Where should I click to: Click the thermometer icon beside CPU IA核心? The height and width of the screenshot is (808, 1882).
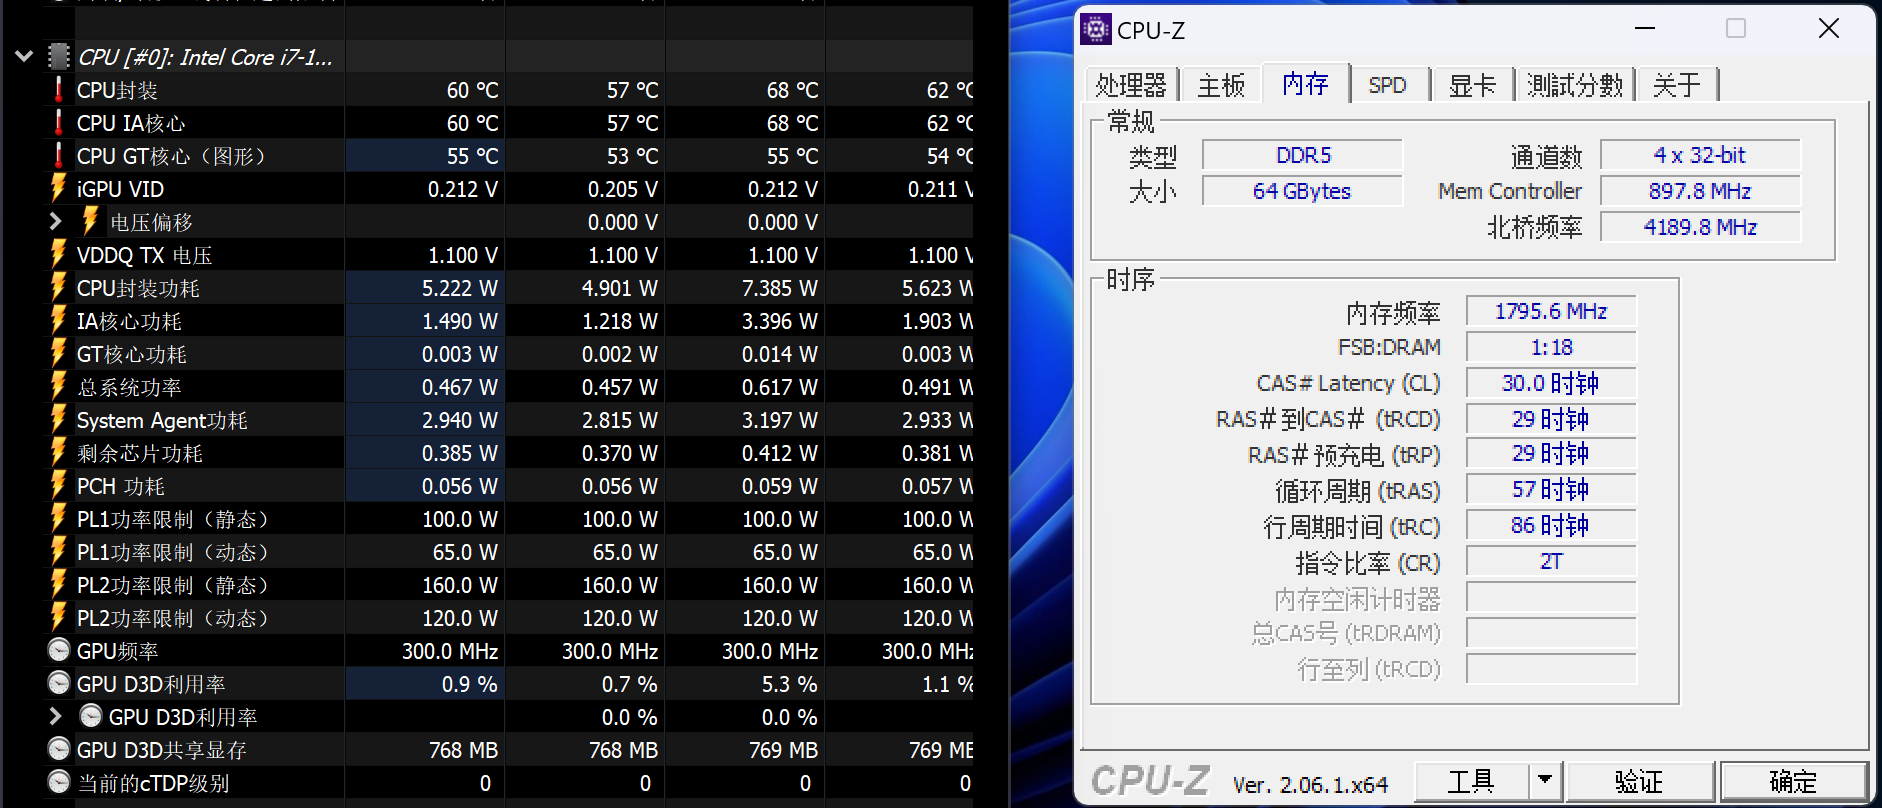[59, 123]
